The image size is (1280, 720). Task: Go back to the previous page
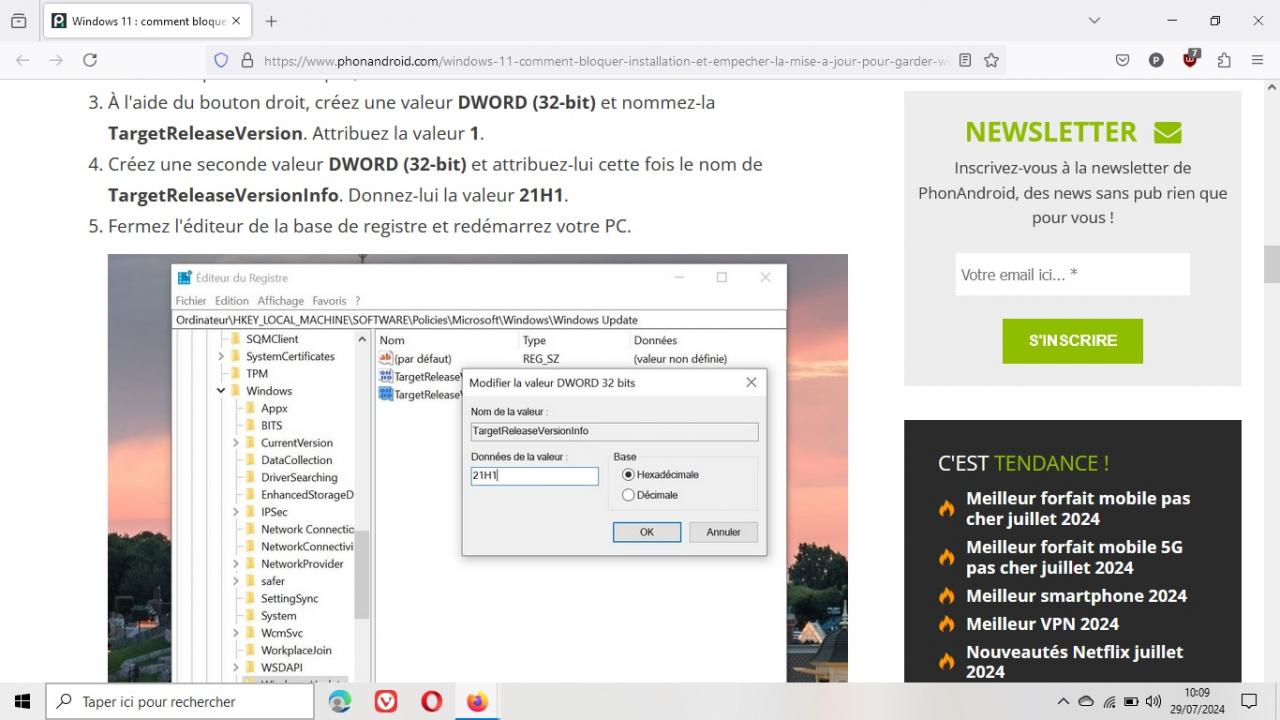[x=23, y=60]
